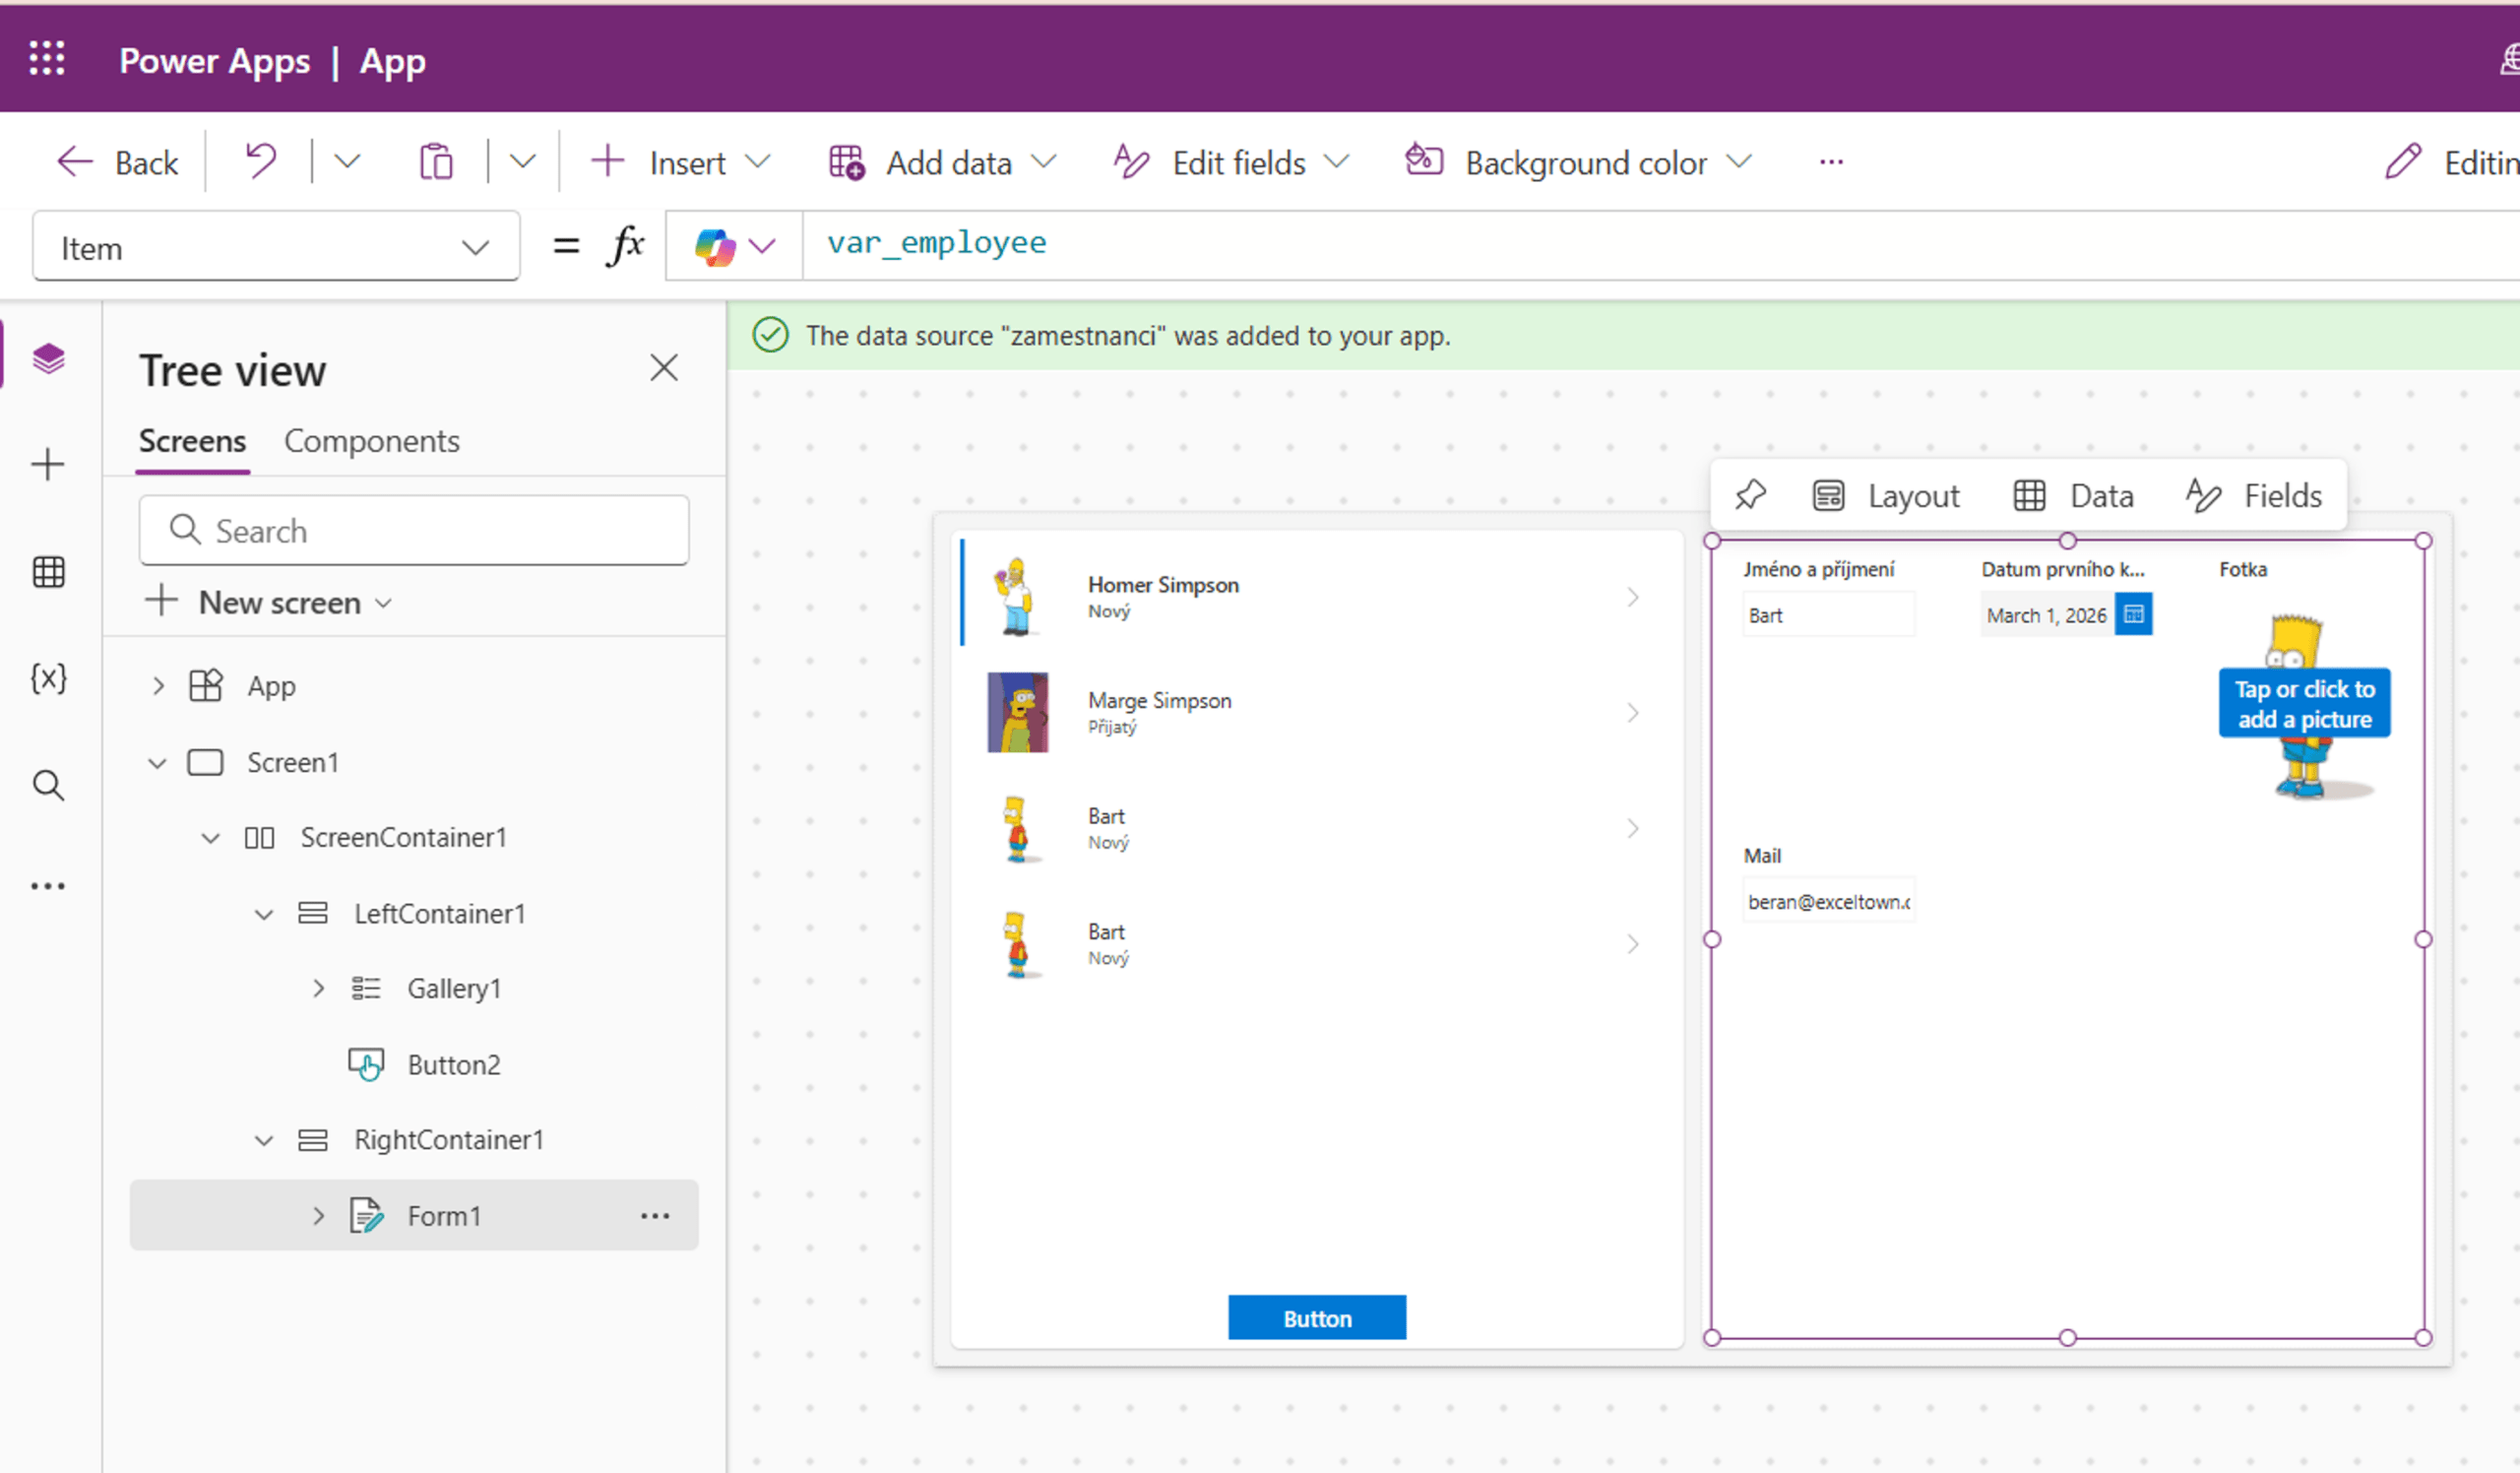Open the Copilot formula assistant icon
2520x1473 pixels.
pyautogui.click(x=716, y=246)
